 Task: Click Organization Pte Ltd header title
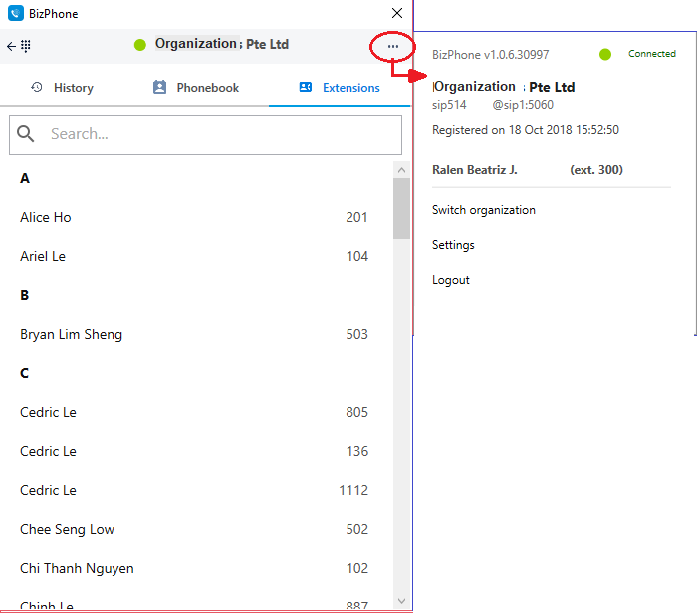pos(222,44)
